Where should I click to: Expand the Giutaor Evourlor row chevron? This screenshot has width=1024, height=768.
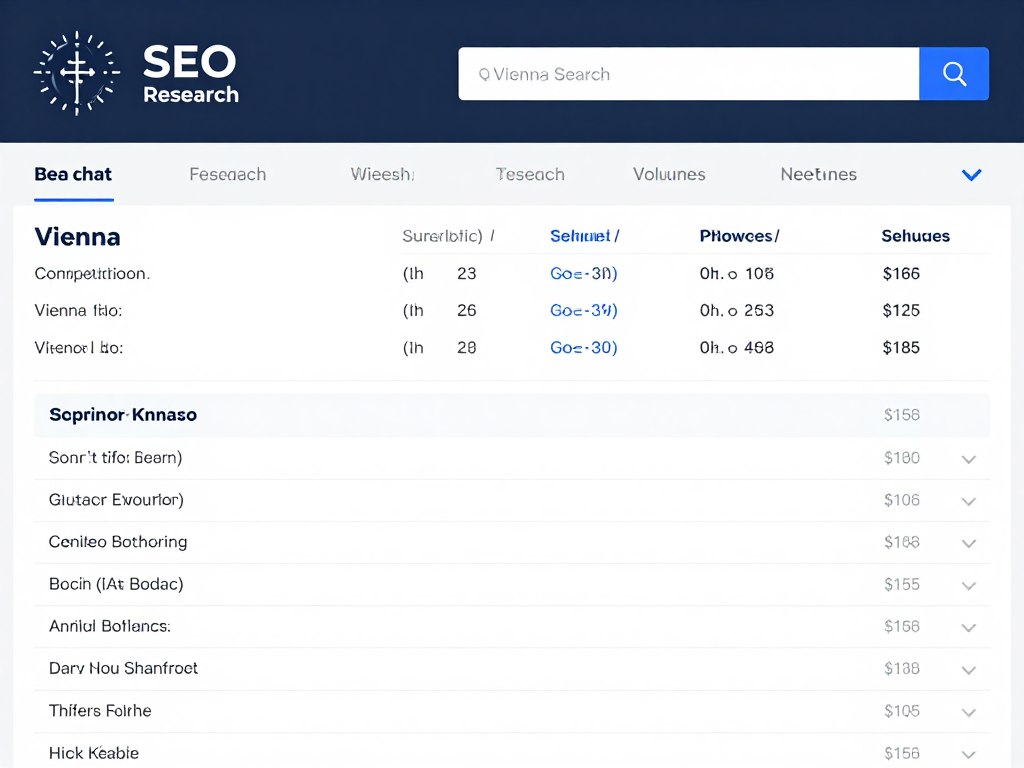click(x=968, y=502)
